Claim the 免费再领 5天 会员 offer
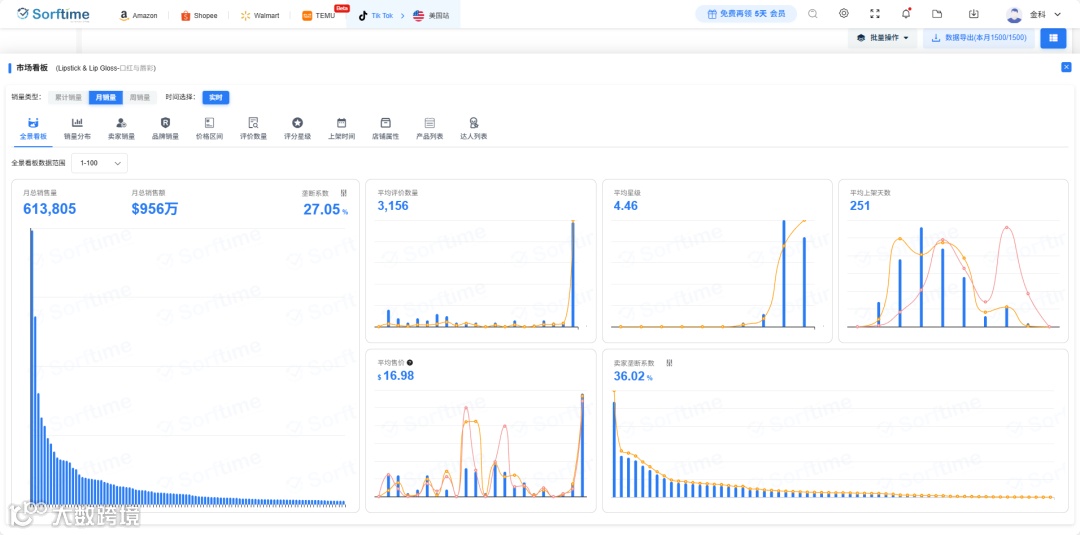1080x535 pixels. pyautogui.click(x=746, y=14)
